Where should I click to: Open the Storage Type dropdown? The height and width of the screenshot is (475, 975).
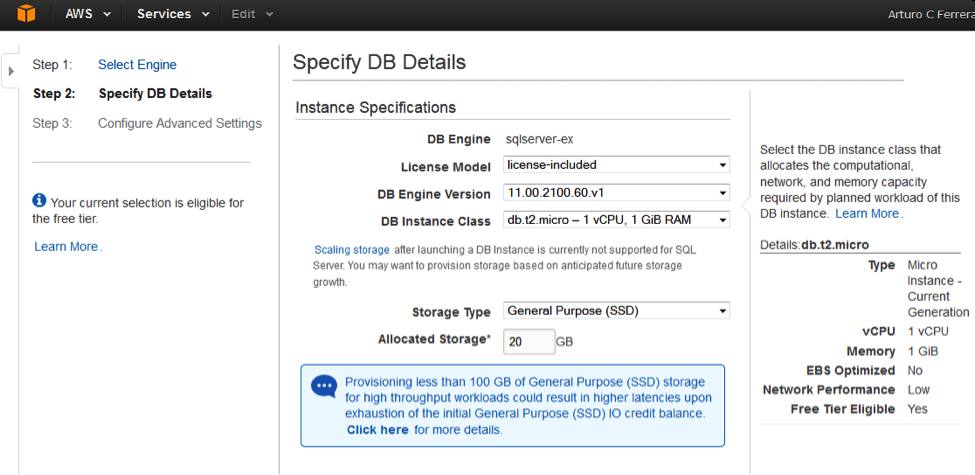pyautogui.click(x=616, y=310)
